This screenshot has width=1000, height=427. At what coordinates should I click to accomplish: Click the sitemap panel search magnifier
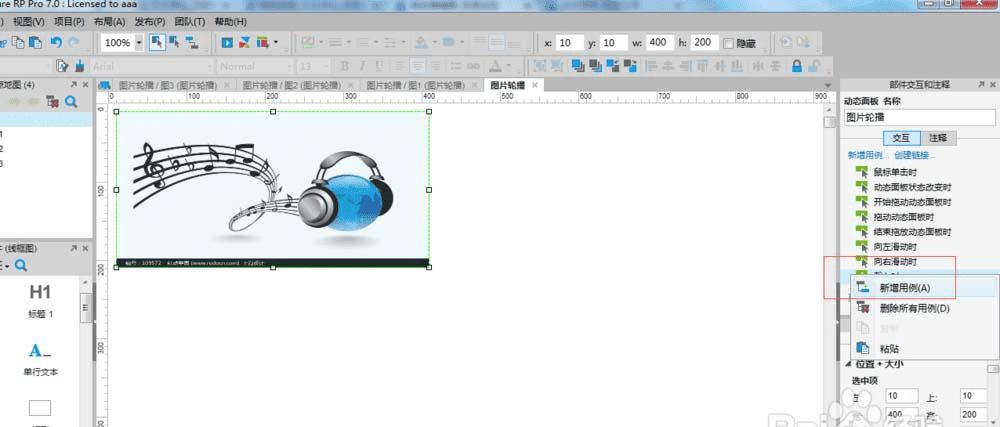click(x=72, y=102)
